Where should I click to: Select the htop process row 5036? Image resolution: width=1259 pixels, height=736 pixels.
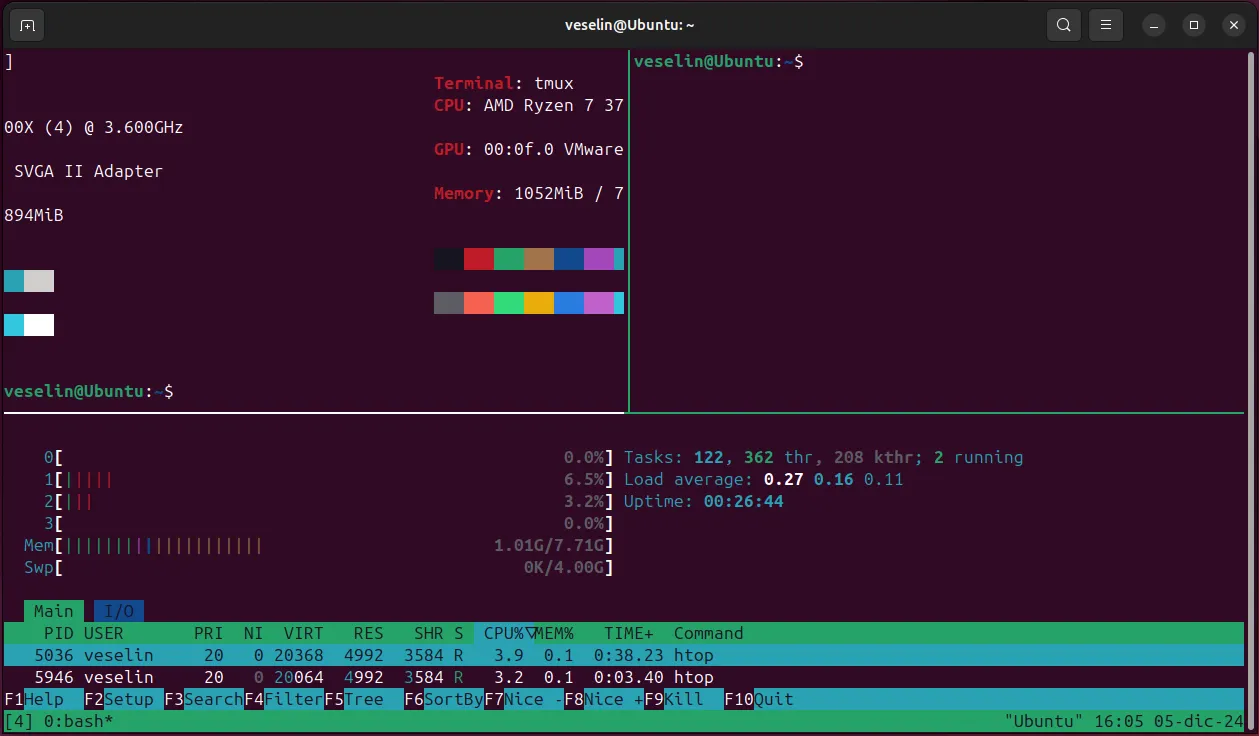300,655
